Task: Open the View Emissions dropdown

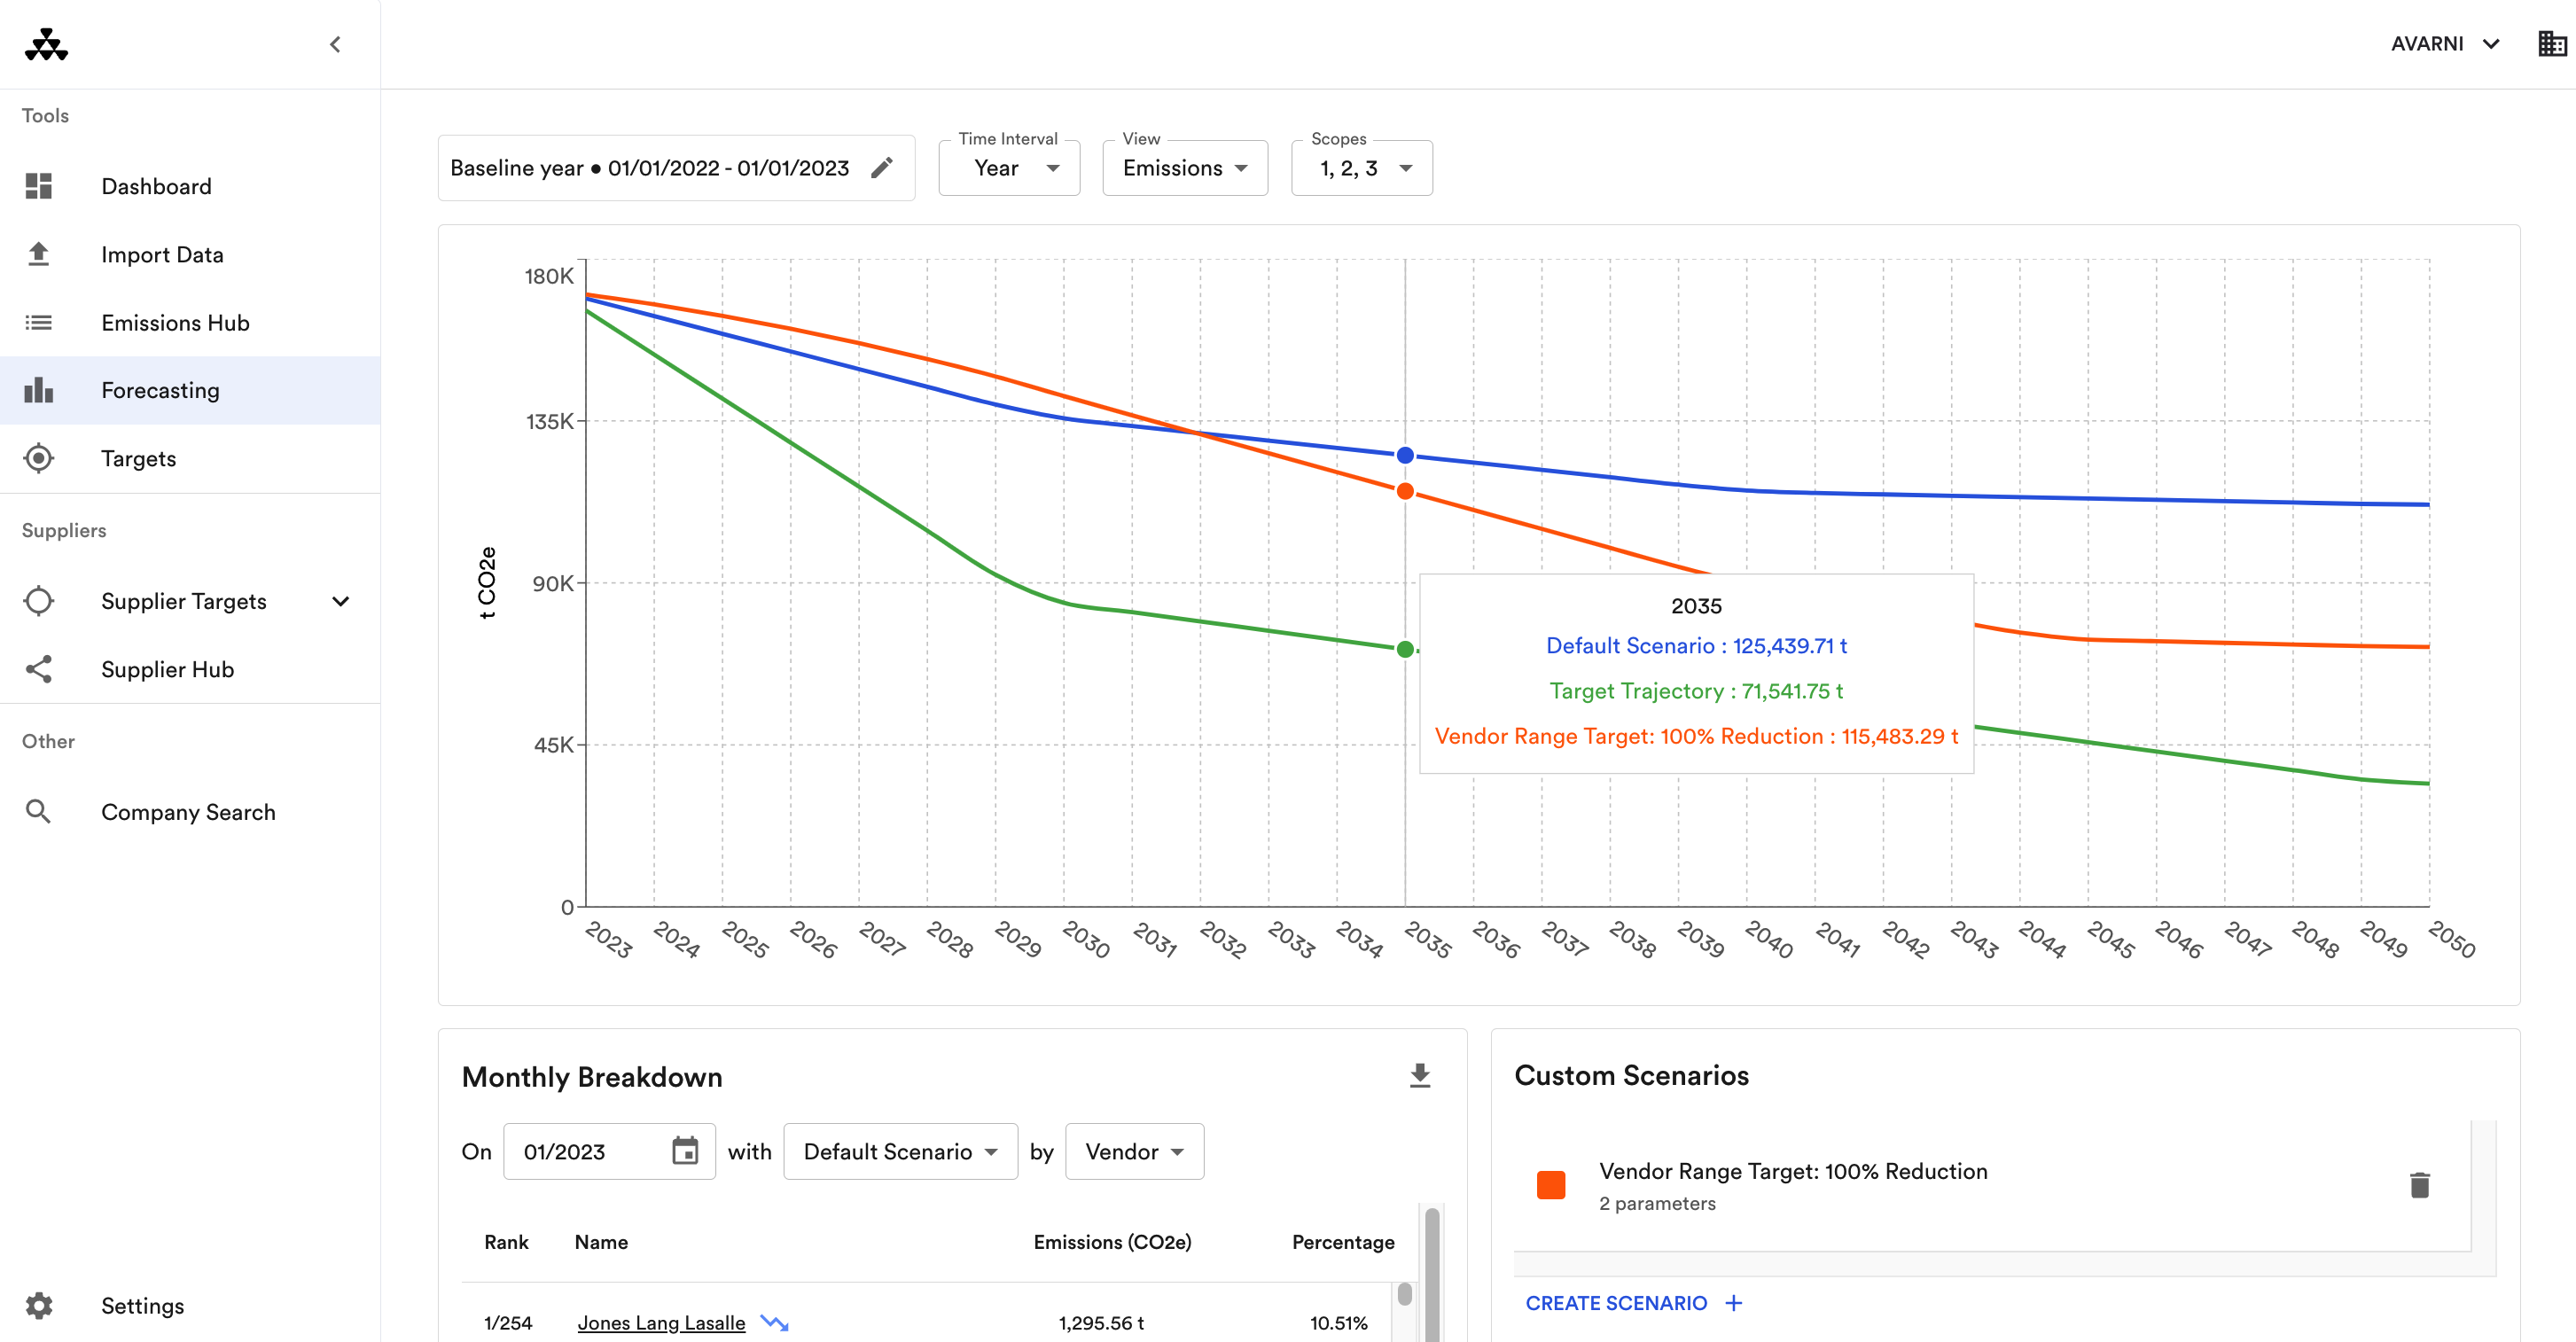Action: (x=1184, y=168)
